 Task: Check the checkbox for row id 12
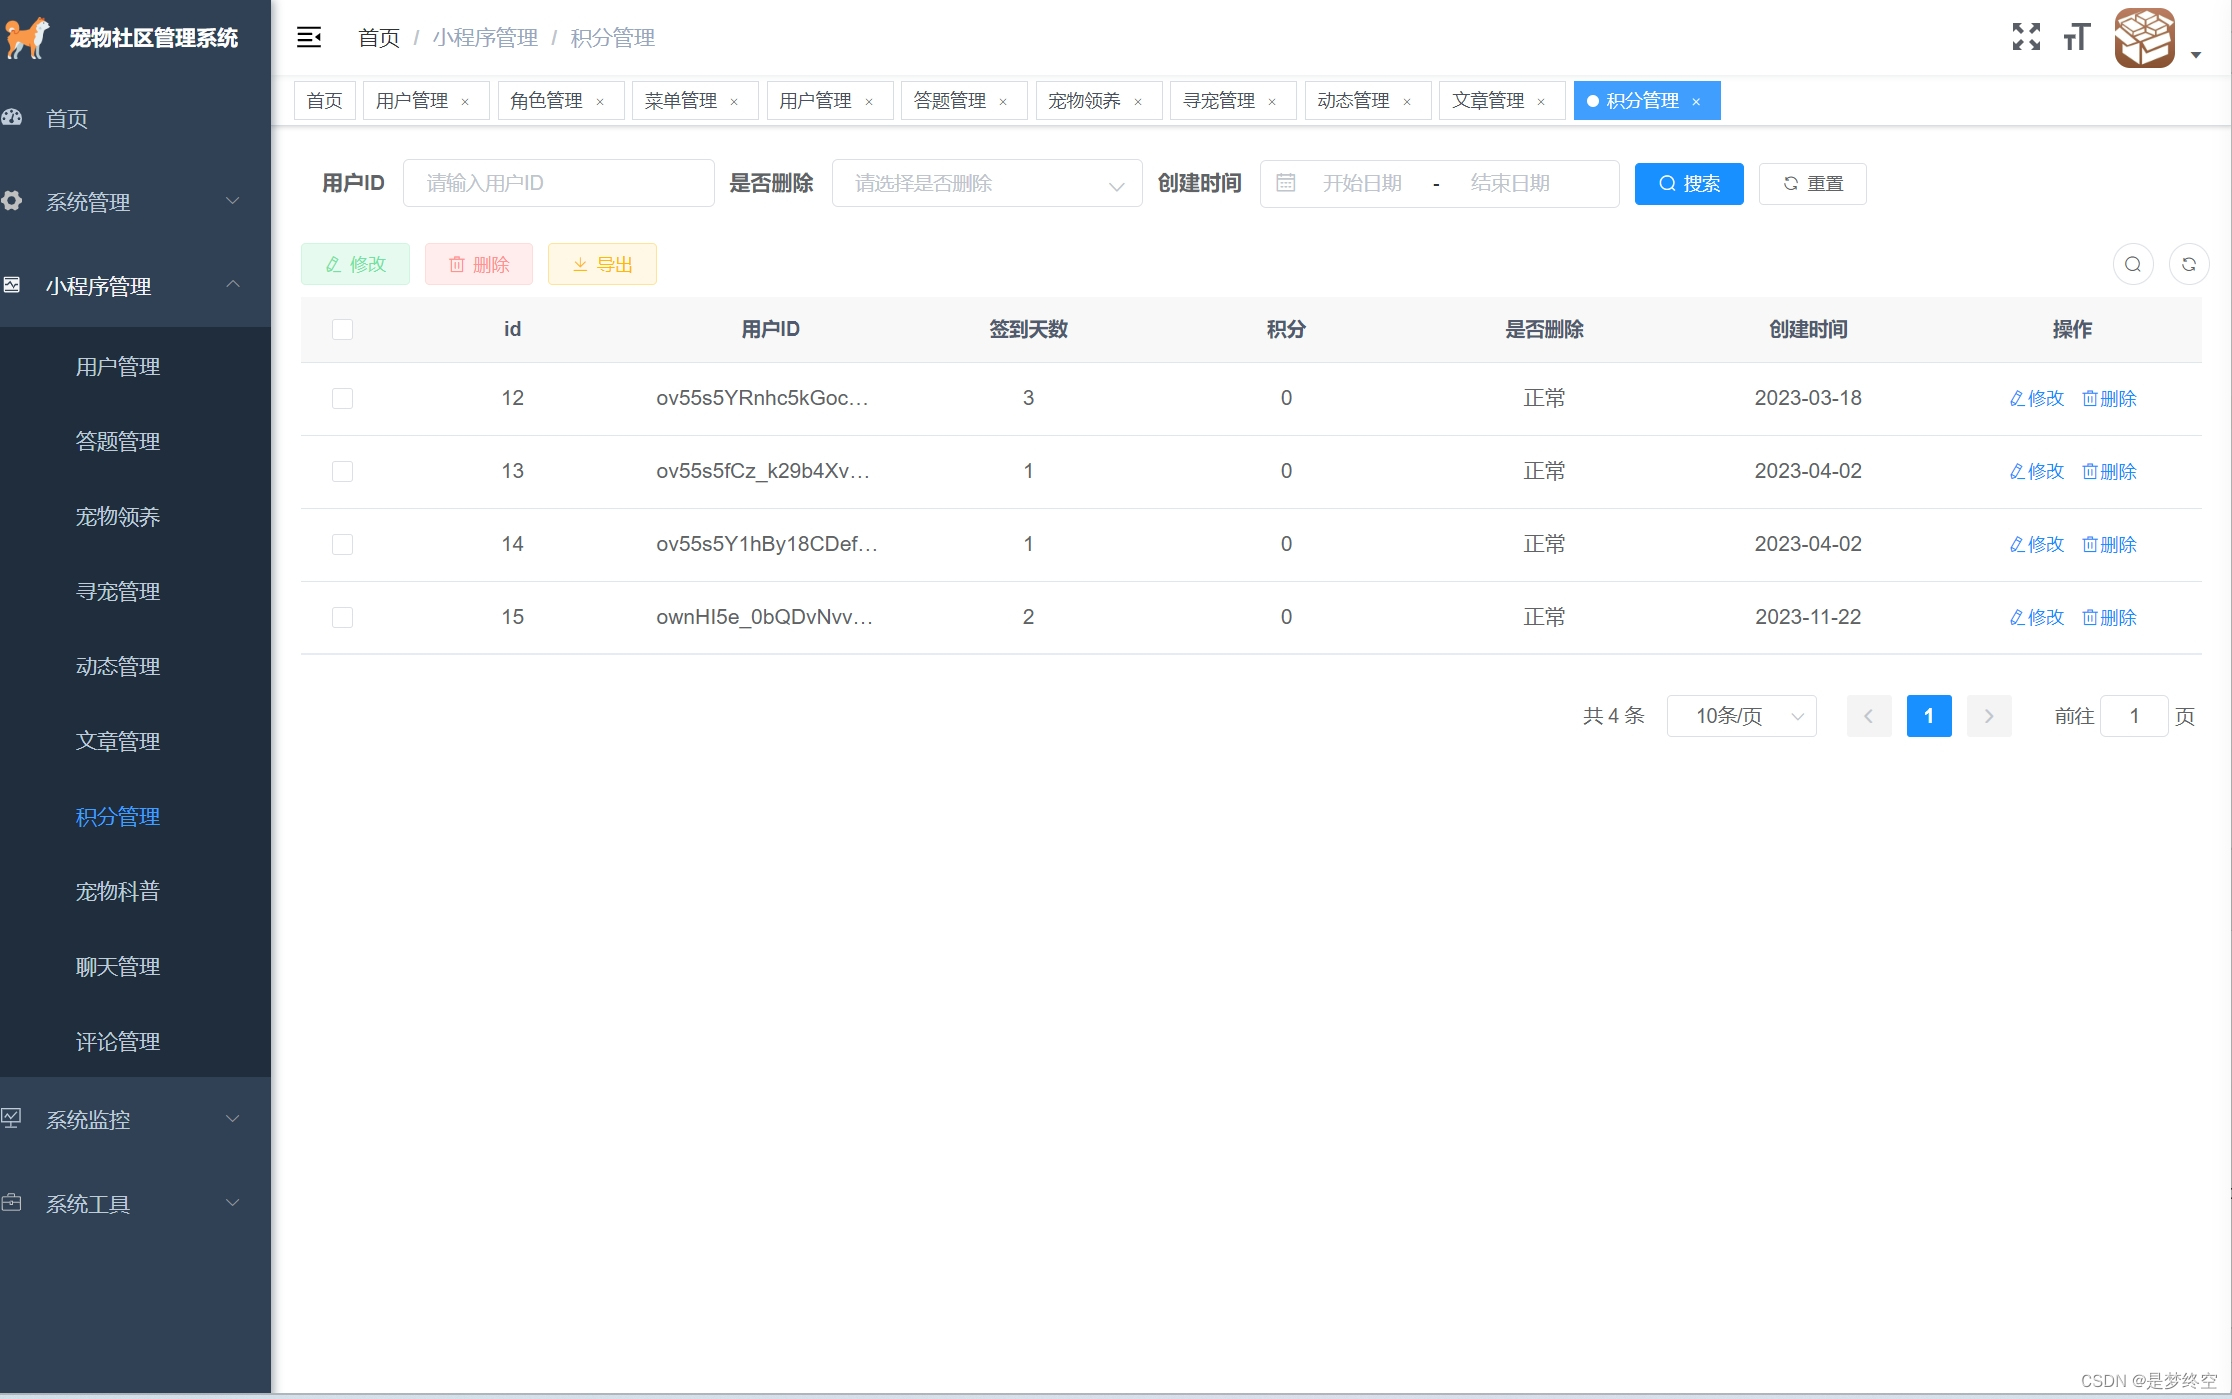click(342, 398)
